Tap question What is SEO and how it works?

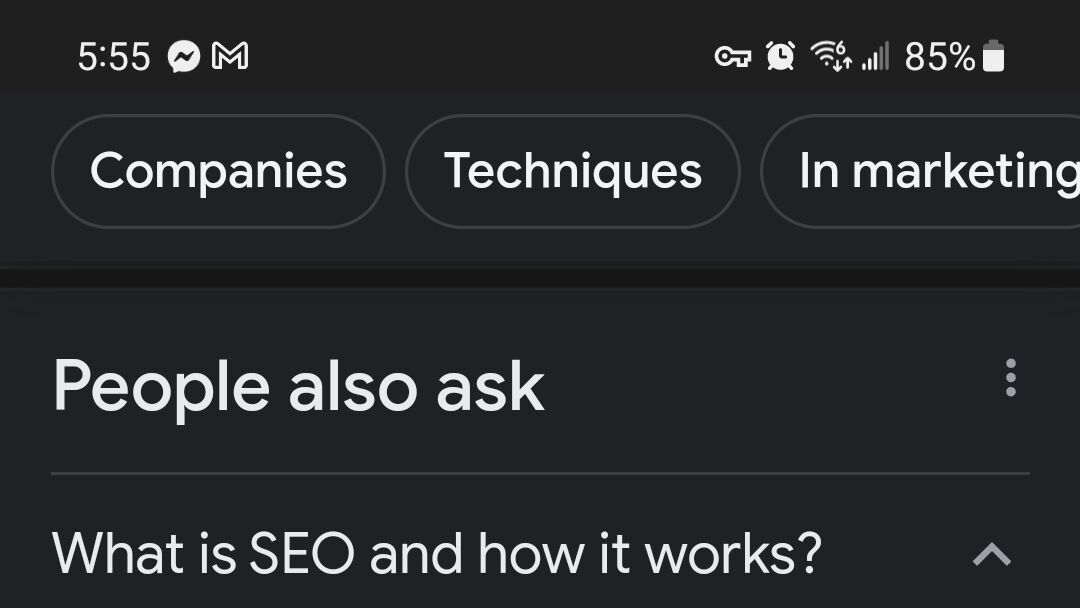437,554
